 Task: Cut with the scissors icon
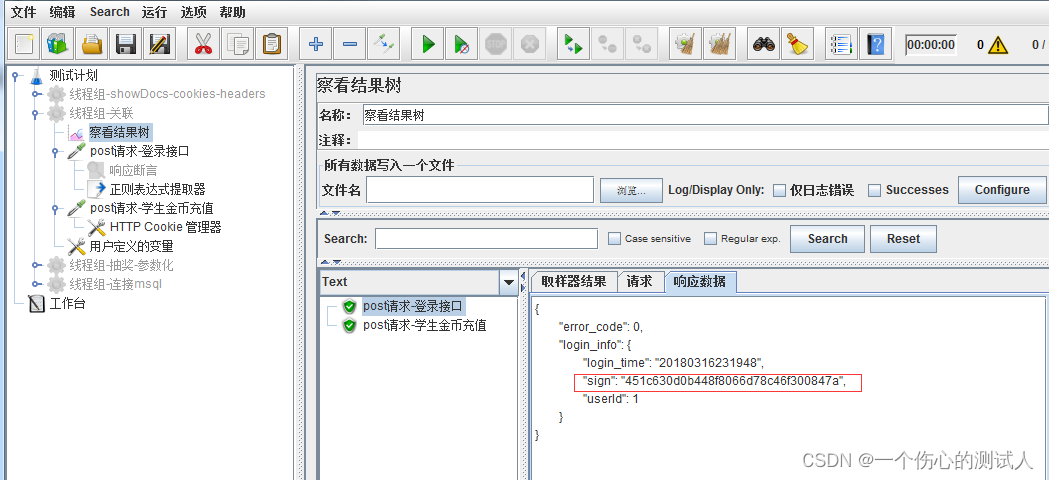pyautogui.click(x=203, y=45)
